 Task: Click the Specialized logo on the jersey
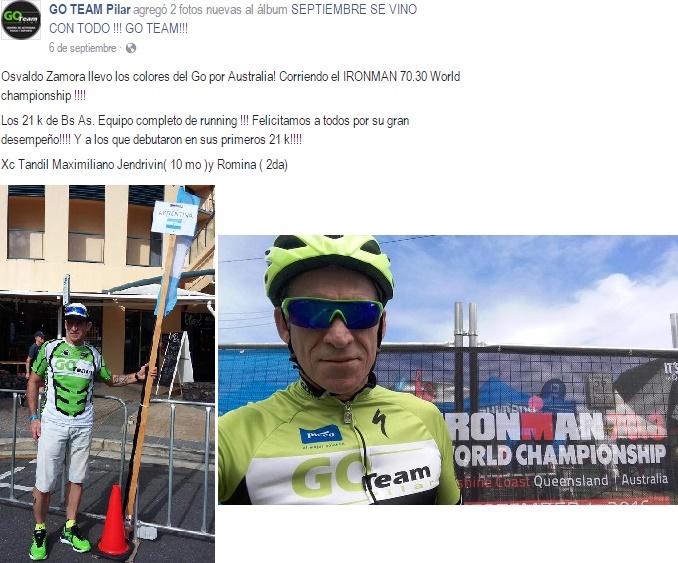click(380, 422)
